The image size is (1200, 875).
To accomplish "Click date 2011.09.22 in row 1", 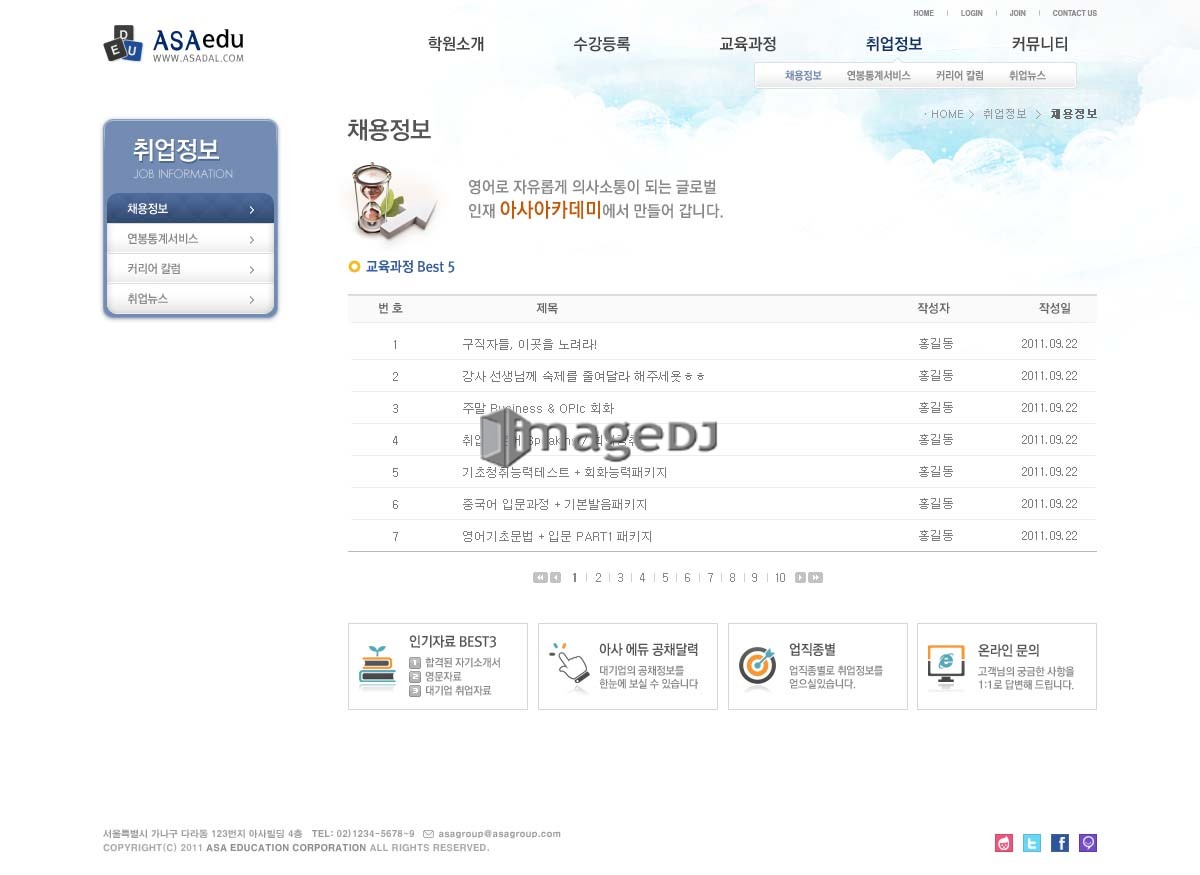I will tap(1049, 344).
